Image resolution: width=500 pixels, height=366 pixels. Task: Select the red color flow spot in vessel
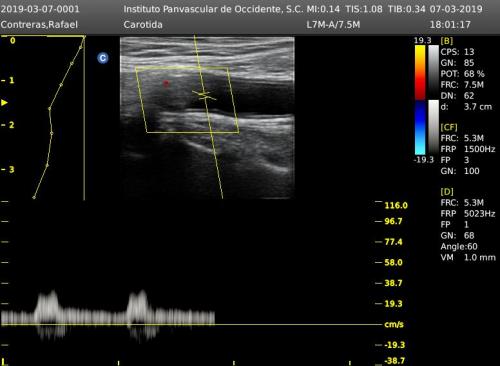point(166,83)
